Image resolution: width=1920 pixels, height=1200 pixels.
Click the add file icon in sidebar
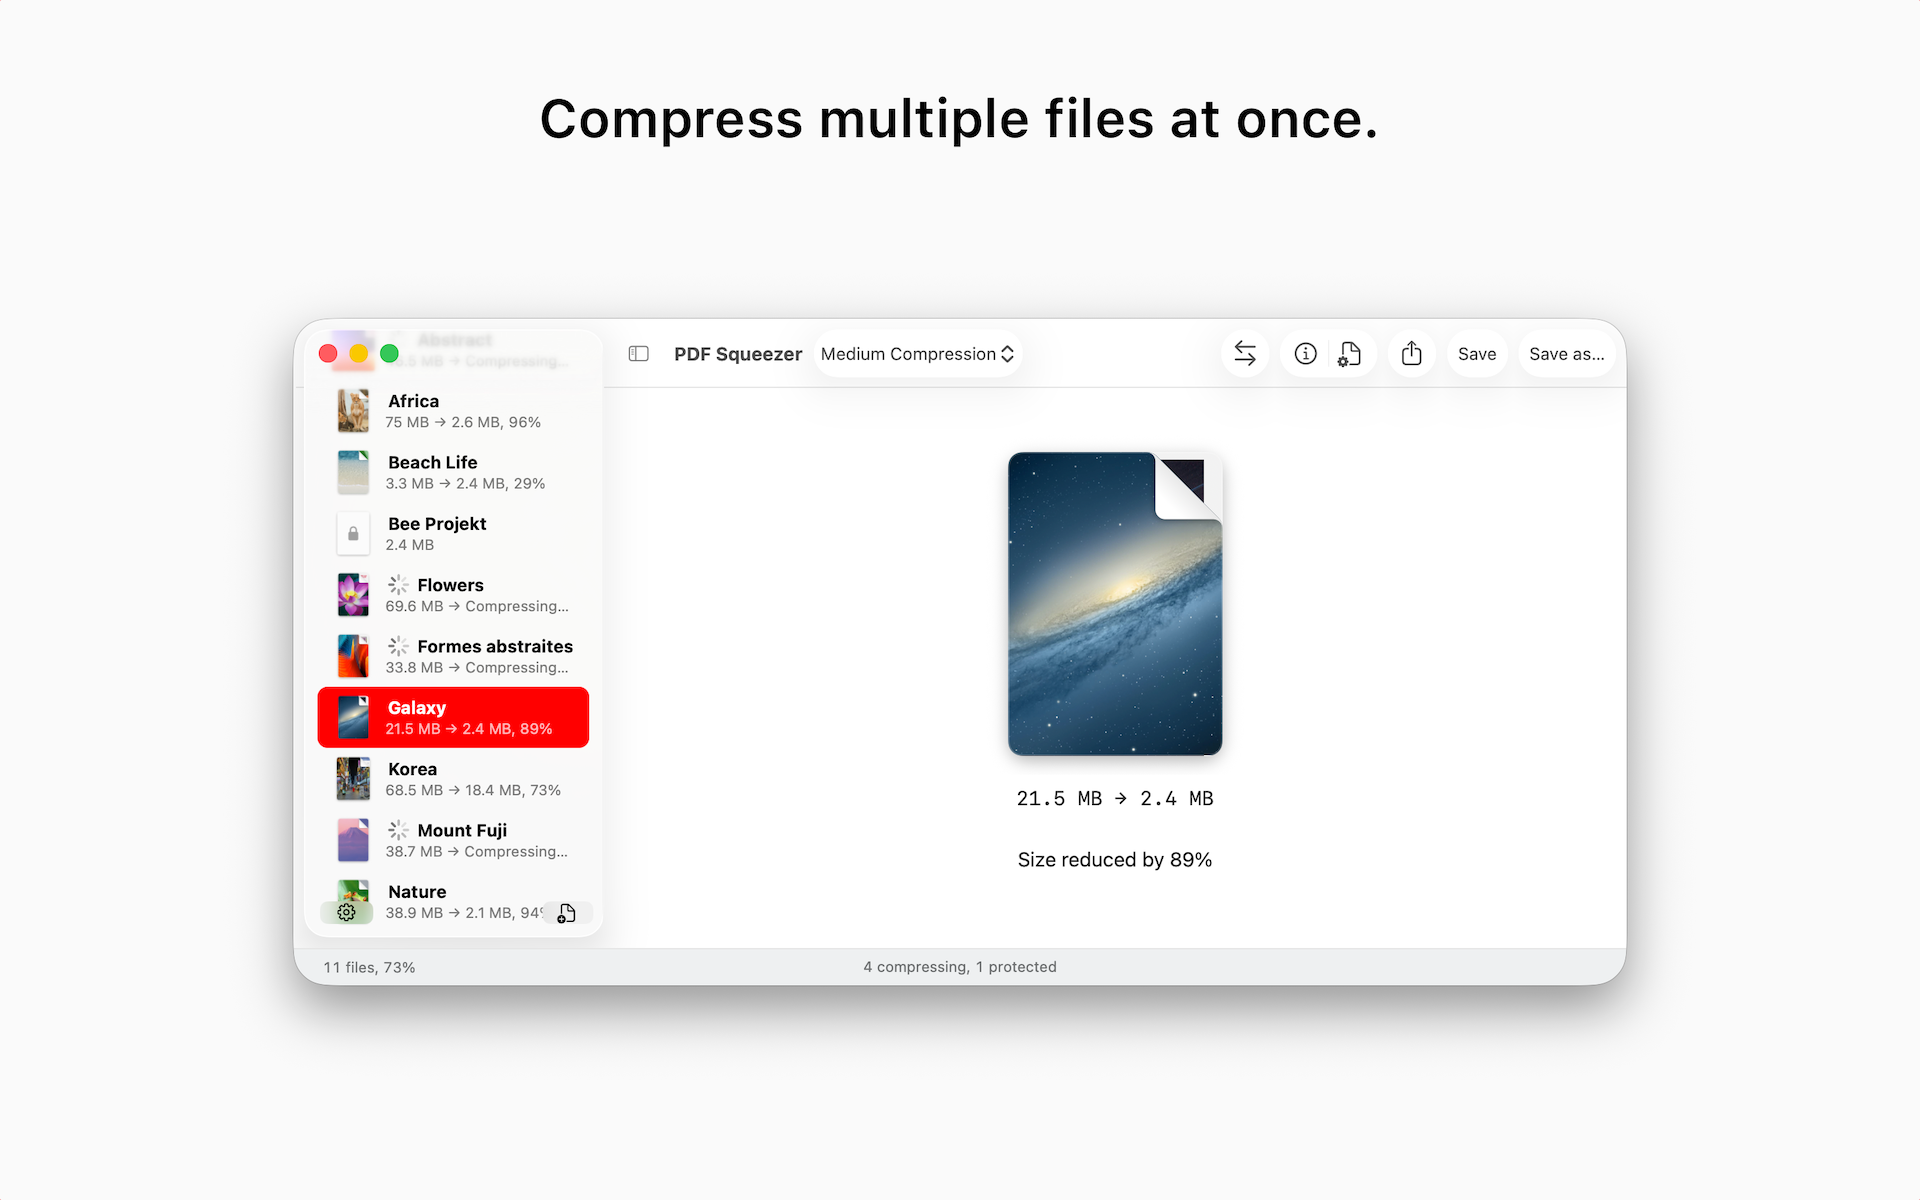pos(566,913)
